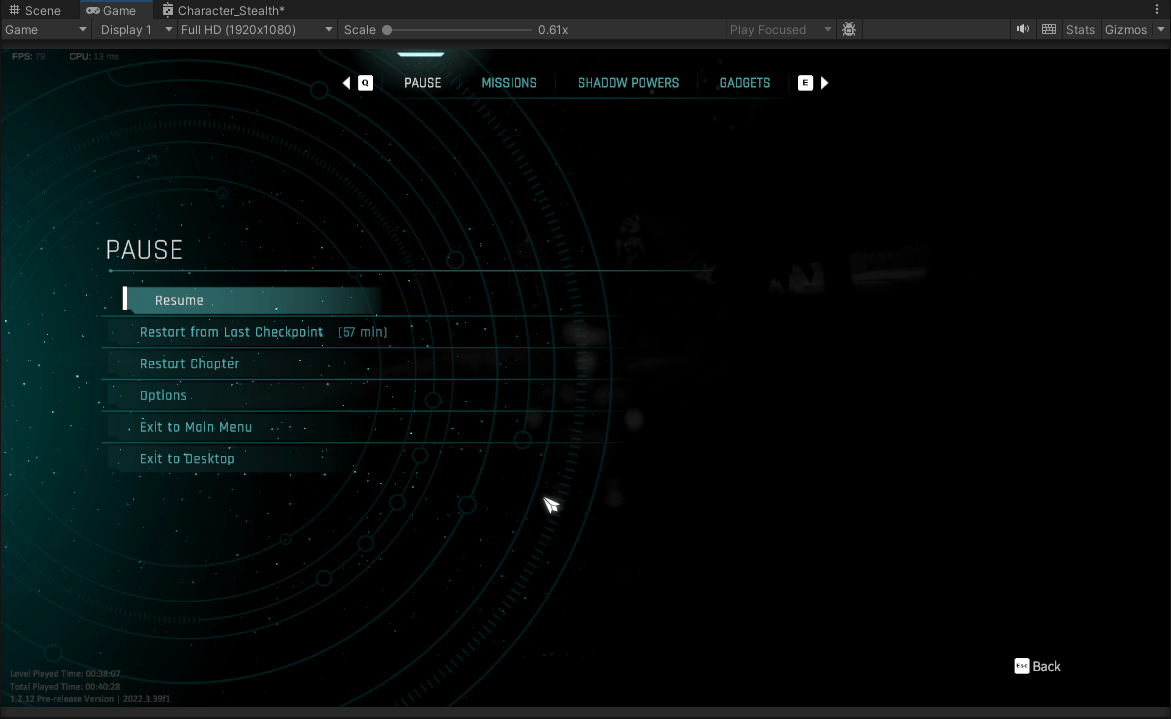Open the three-dot window options menu
Viewport: 1171px width, 719px height.
click(x=1157, y=10)
